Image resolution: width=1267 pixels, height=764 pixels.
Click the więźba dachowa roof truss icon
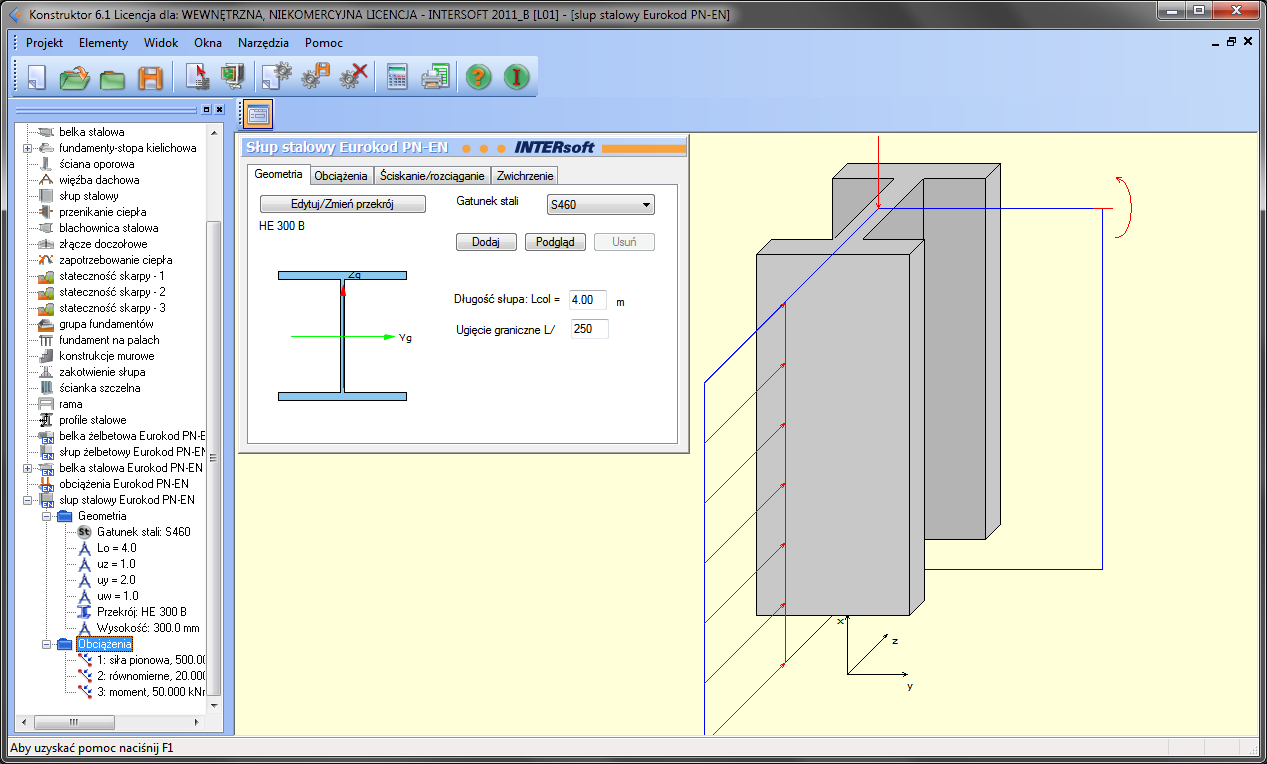(45, 180)
